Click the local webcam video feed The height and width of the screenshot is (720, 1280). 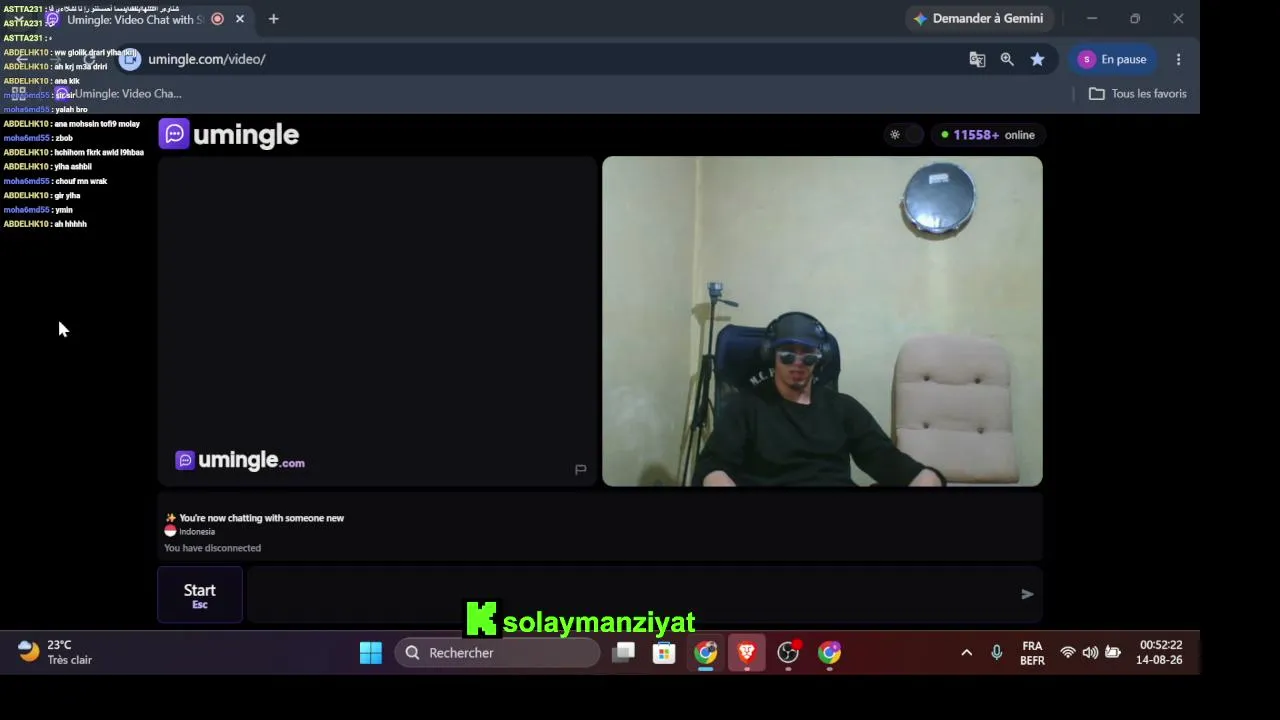822,321
